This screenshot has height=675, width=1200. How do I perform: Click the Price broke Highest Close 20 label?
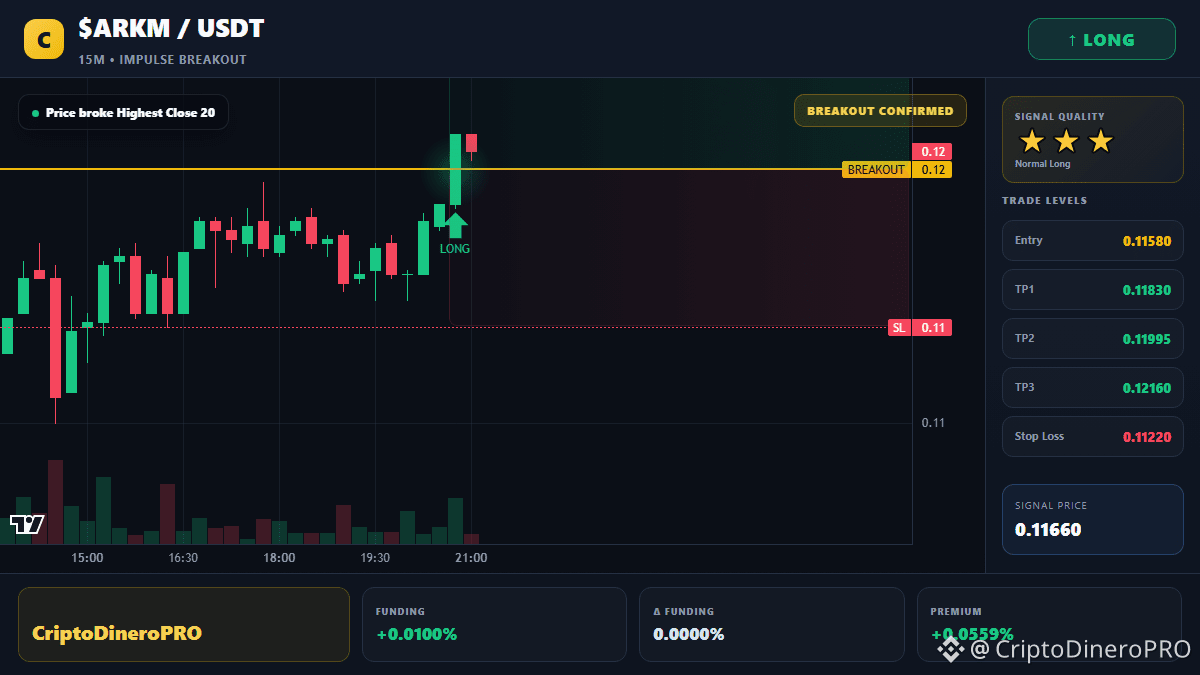[x=123, y=113]
